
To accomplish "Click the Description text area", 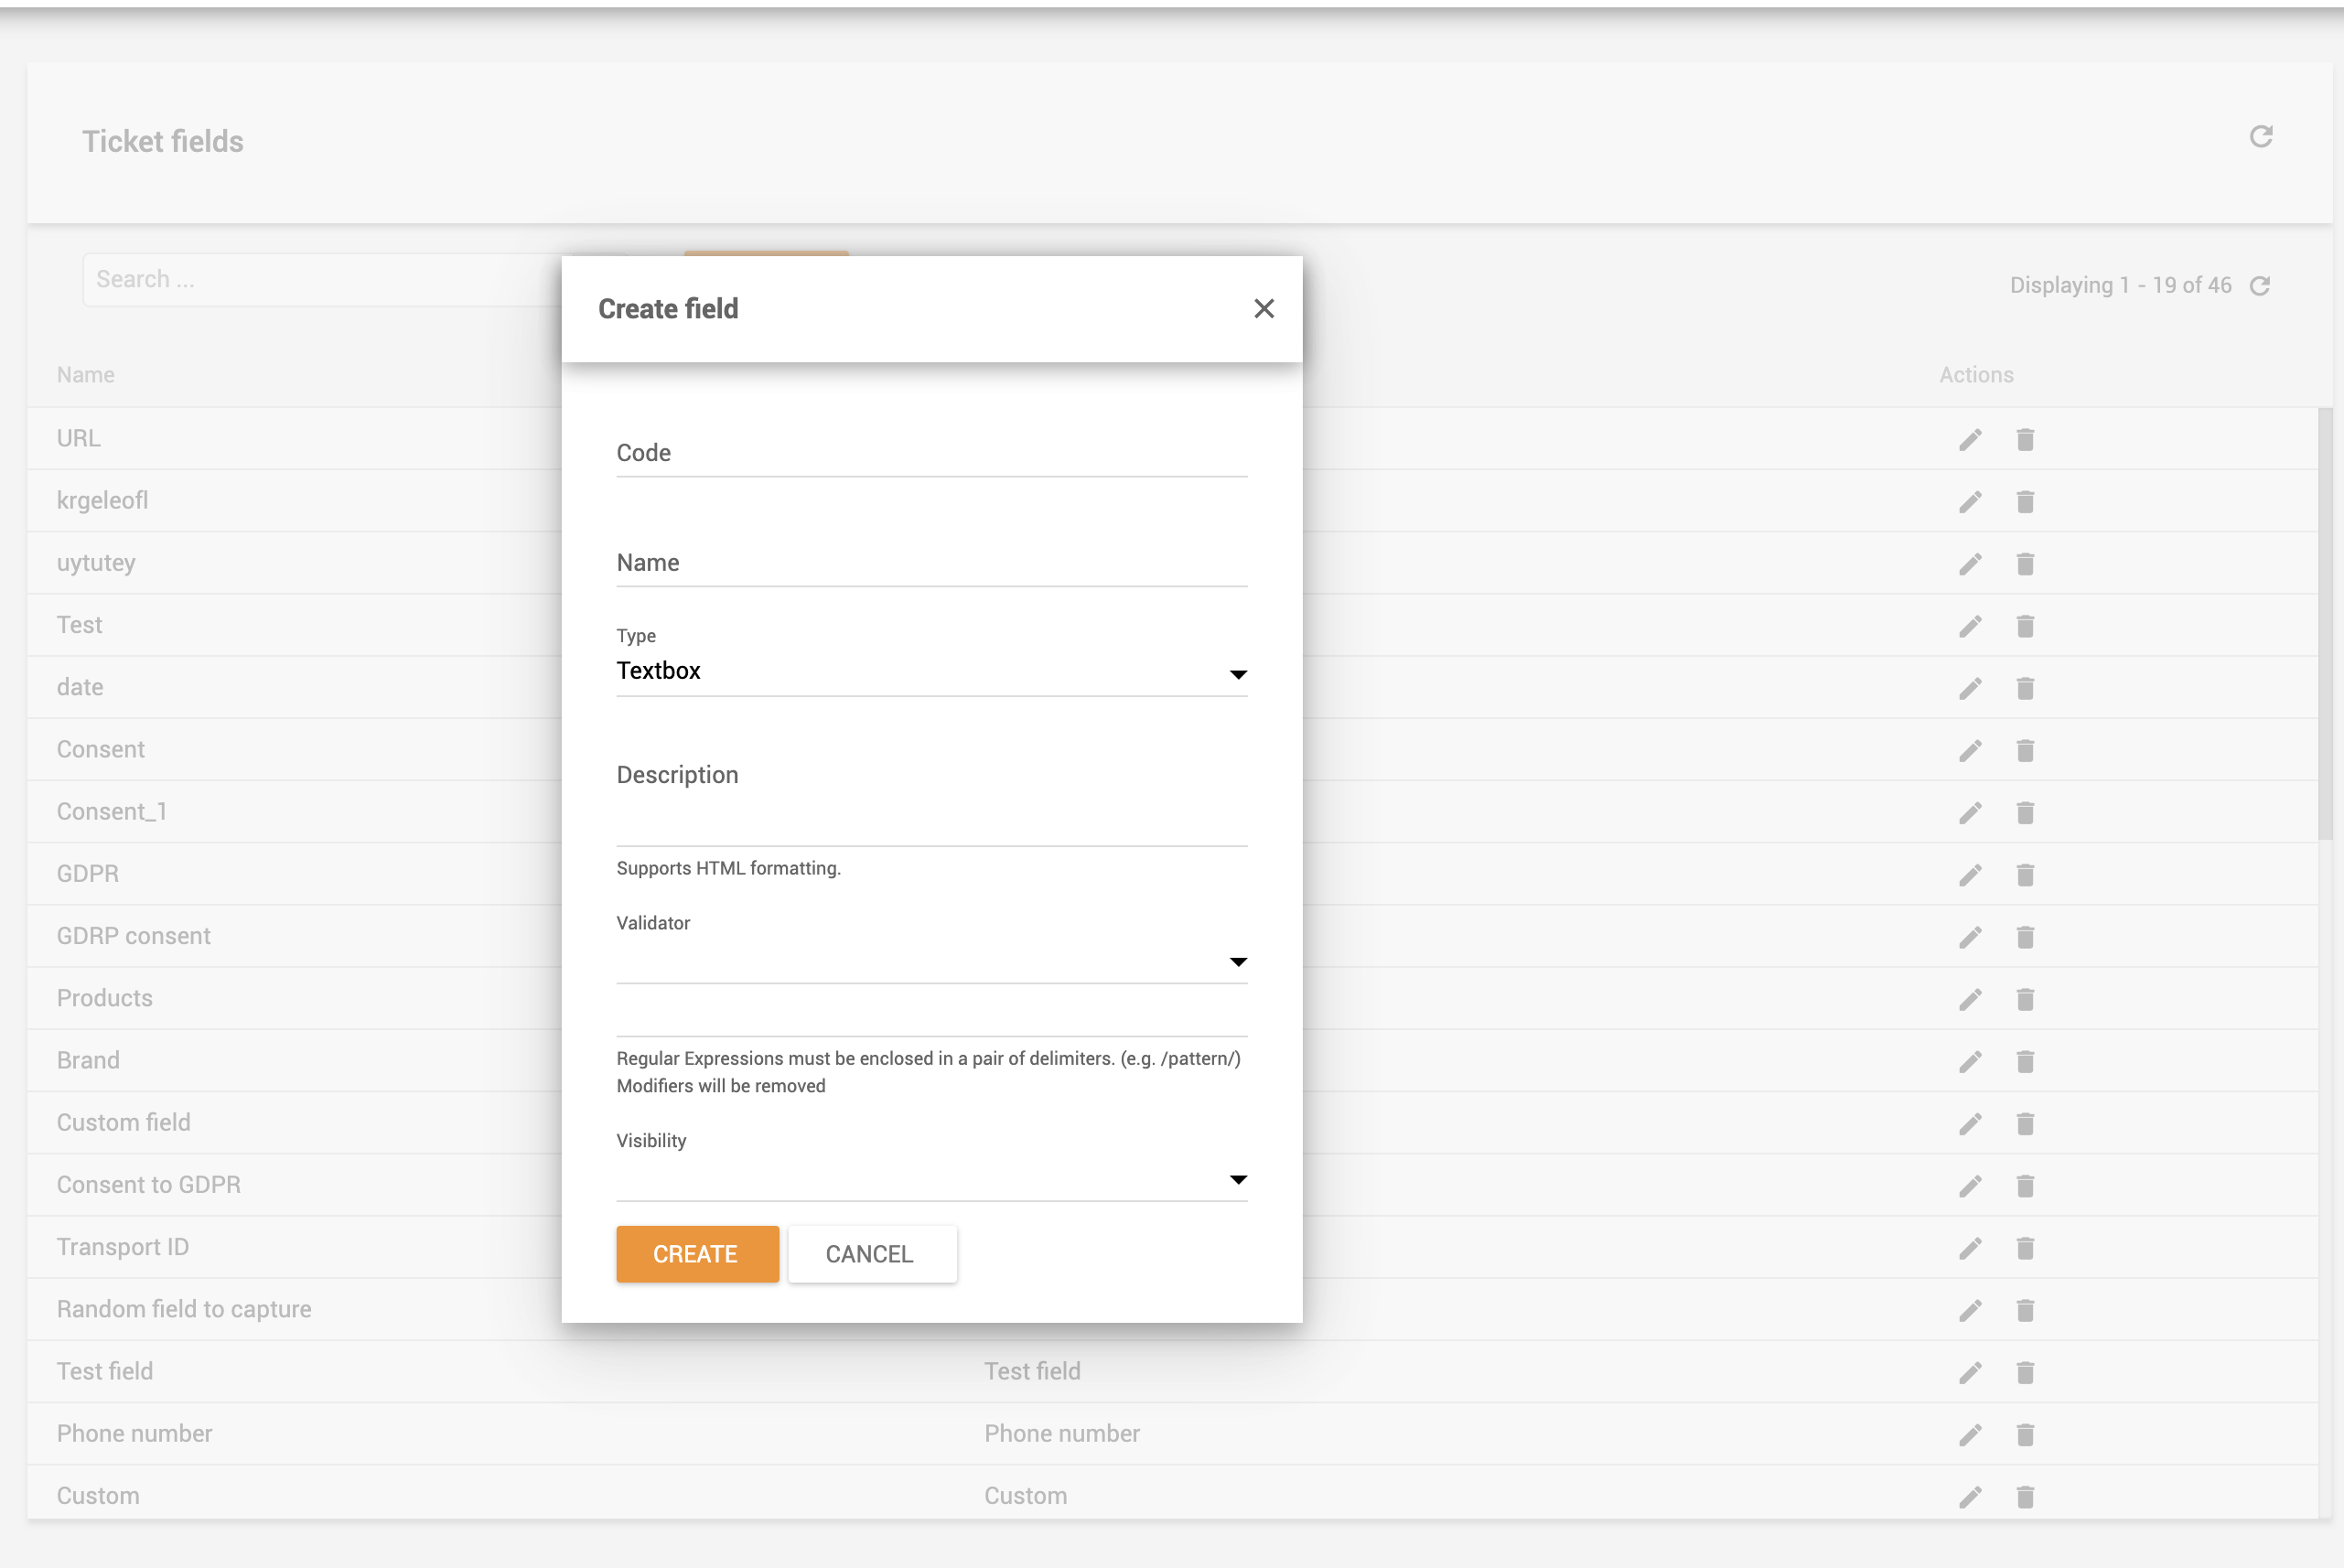I will (x=932, y=797).
